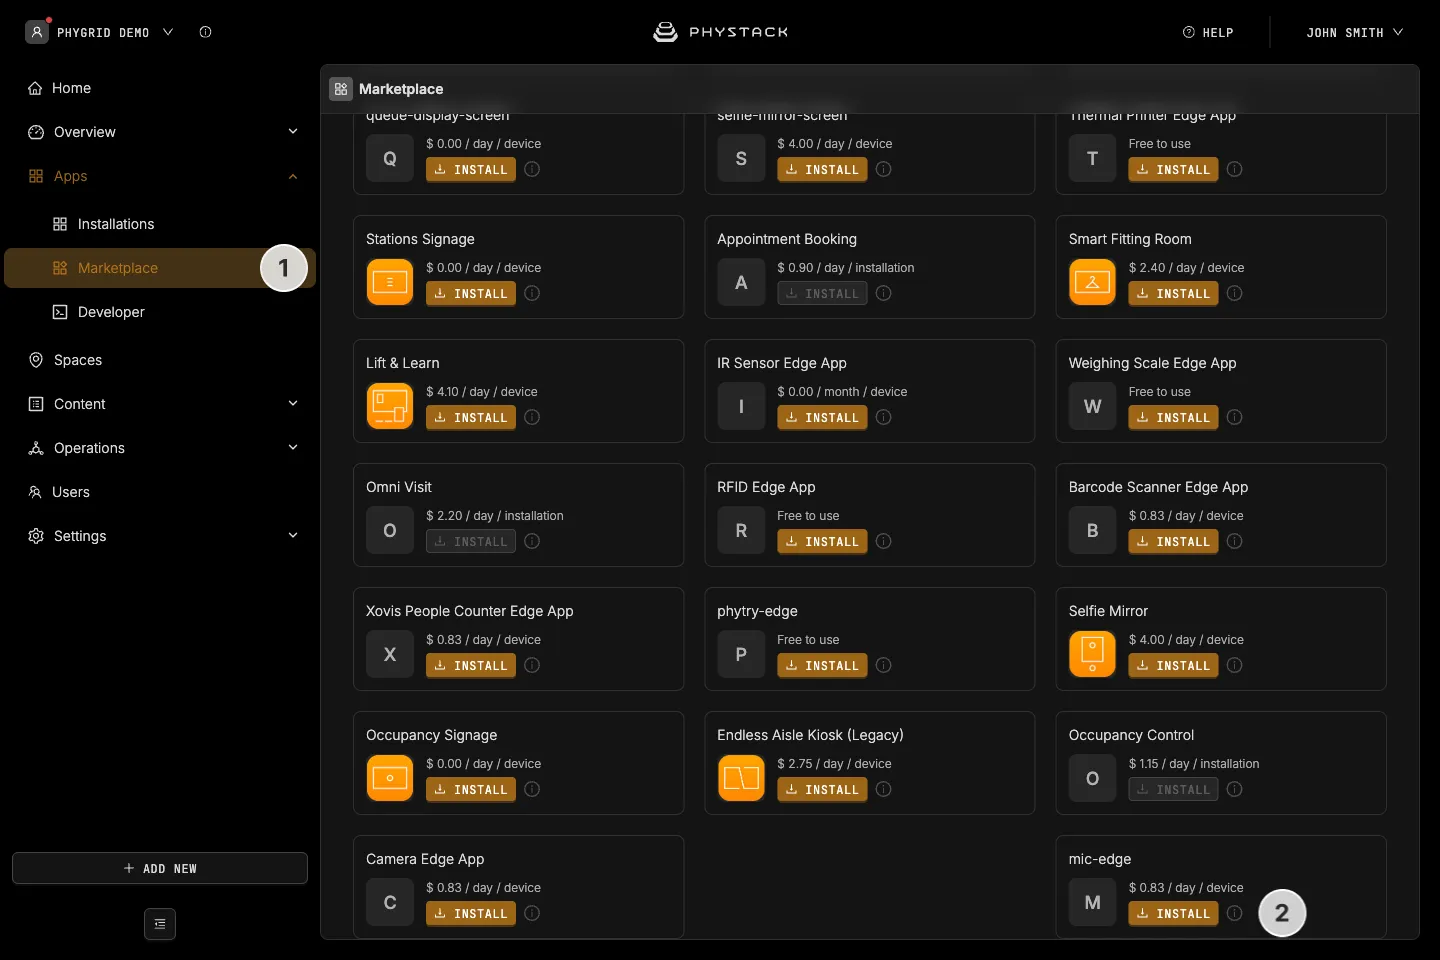Install the mic-edge app
The image size is (1440, 960).
coord(1173,913)
